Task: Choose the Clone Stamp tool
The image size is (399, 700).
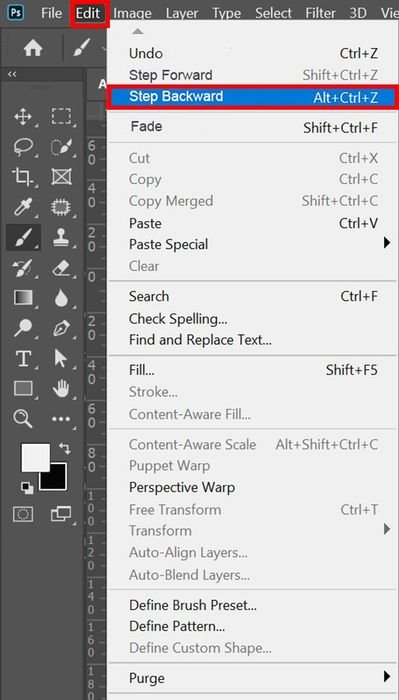Action: (61, 238)
